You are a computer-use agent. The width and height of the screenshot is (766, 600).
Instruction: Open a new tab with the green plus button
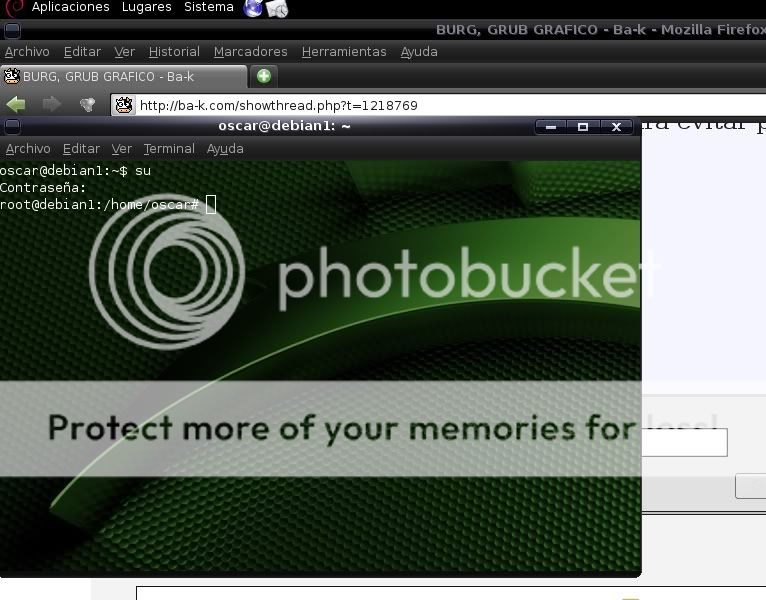coord(264,76)
